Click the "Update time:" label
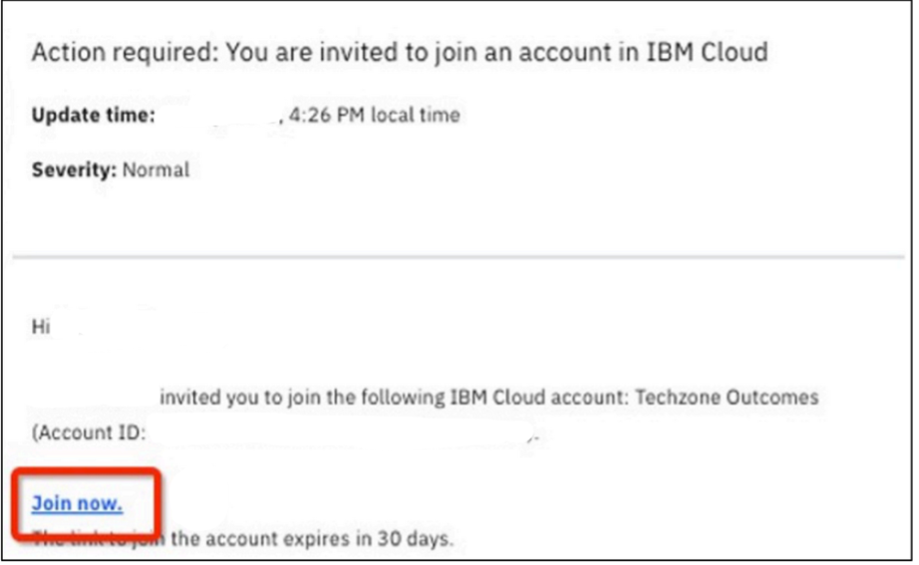 93,115
